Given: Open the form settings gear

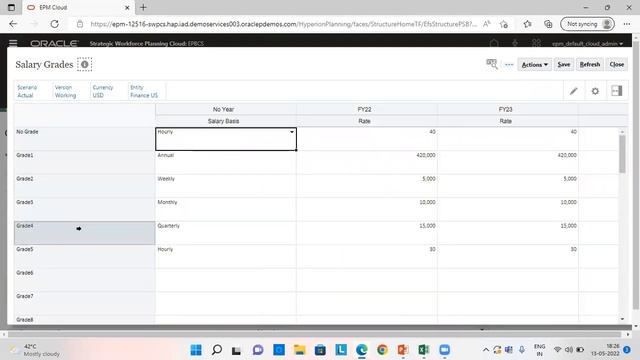Looking at the screenshot, I should click(x=595, y=91).
